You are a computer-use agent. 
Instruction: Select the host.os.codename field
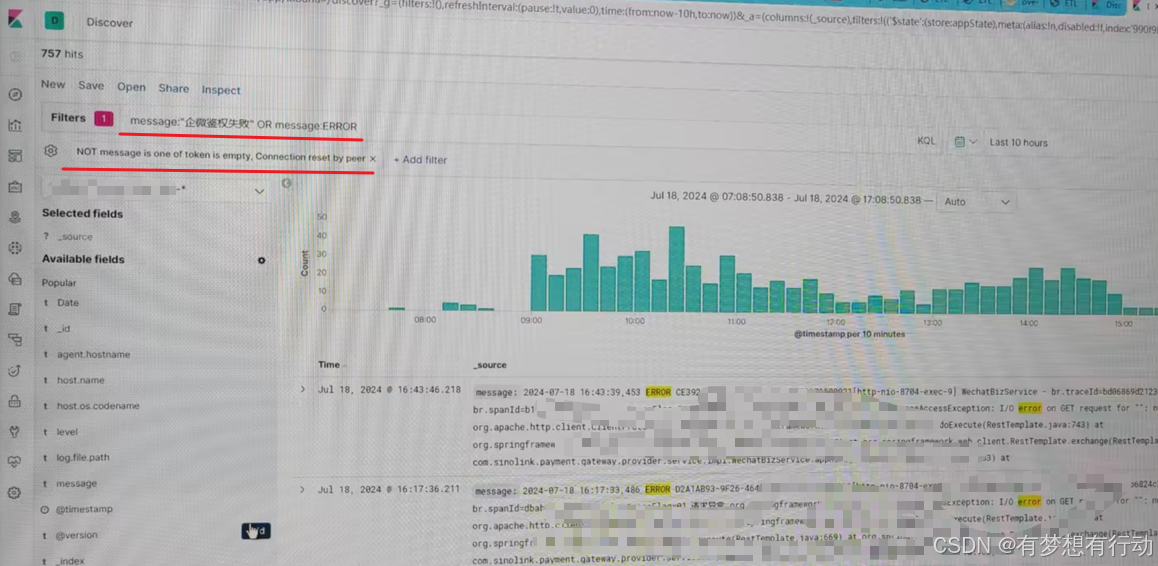tap(98, 406)
